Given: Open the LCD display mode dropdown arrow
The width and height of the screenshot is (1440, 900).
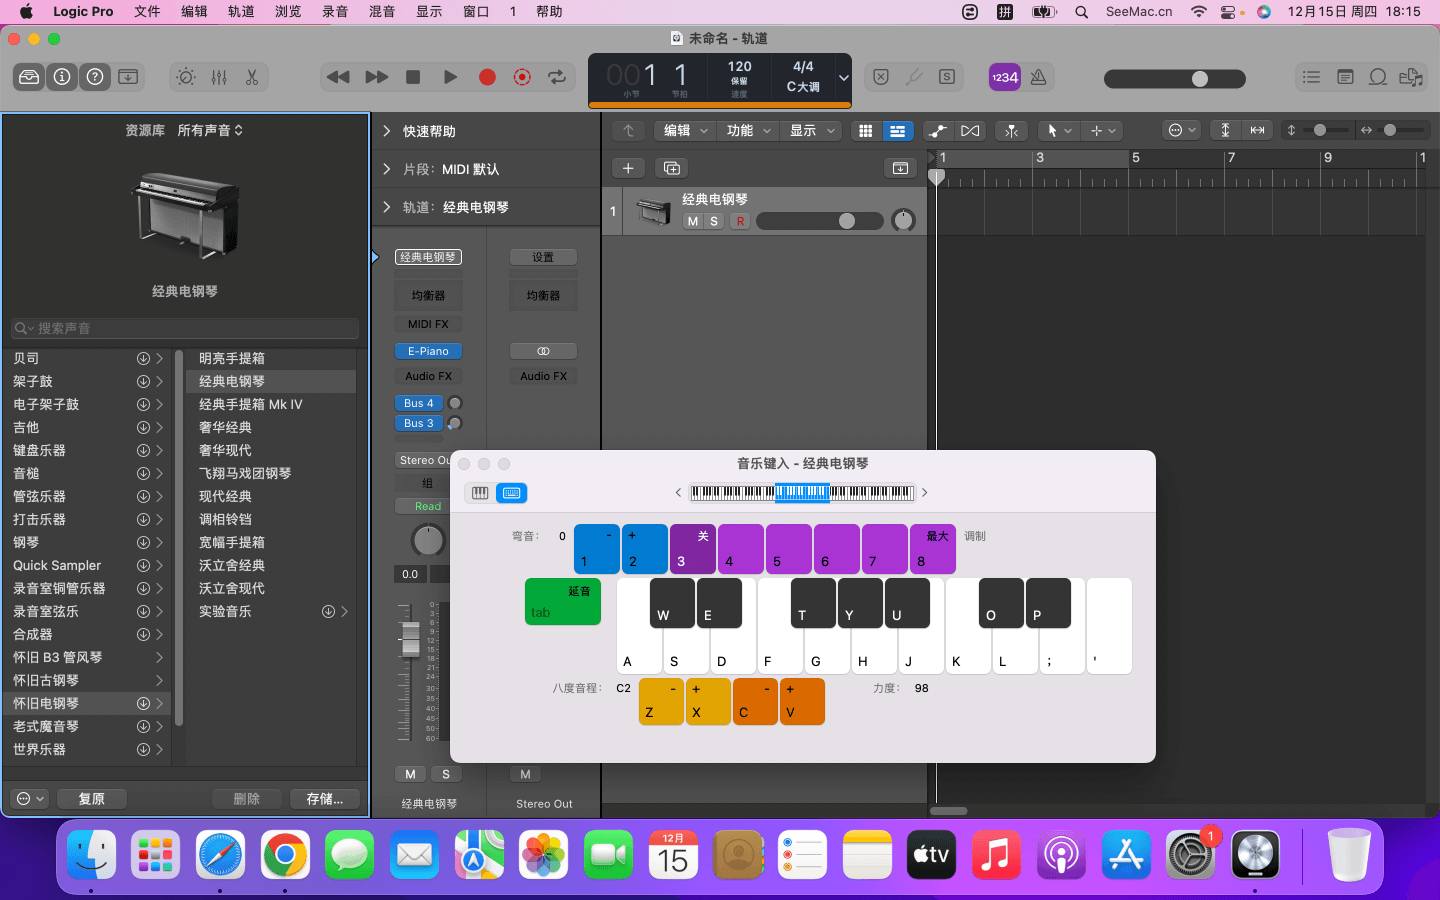Looking at the screenshot, I should tap(844, 77).
